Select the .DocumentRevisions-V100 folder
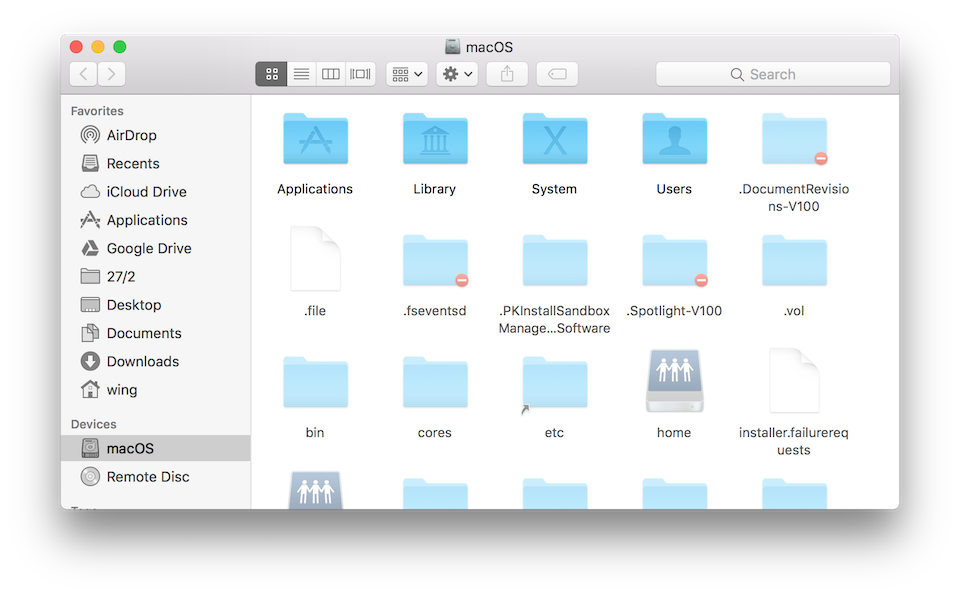 794,139
